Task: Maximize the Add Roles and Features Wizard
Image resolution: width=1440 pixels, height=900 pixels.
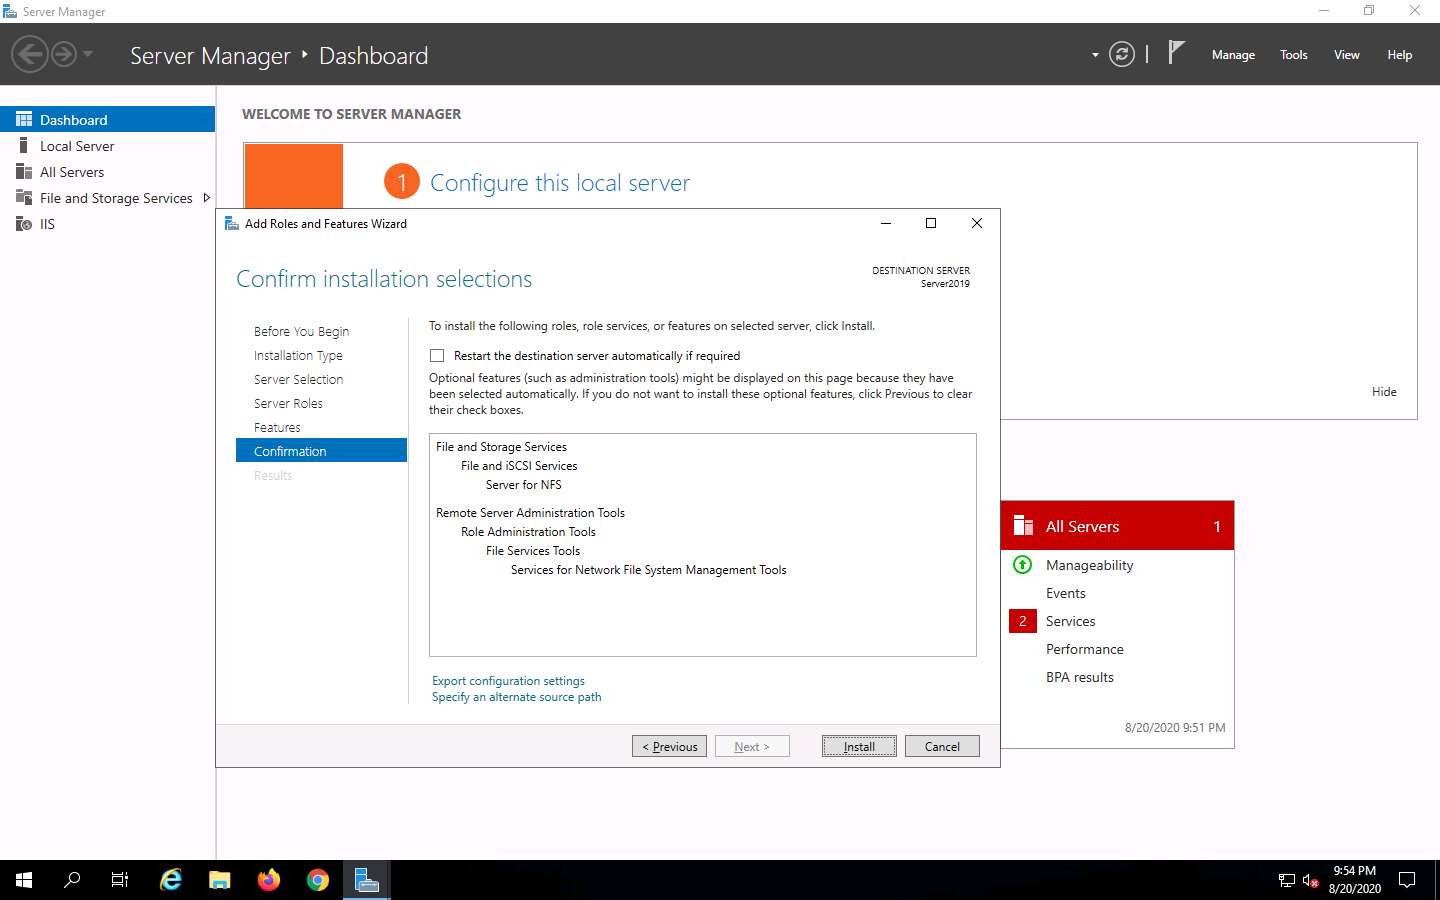Action: pyautogui.click(x=931, y=223)
